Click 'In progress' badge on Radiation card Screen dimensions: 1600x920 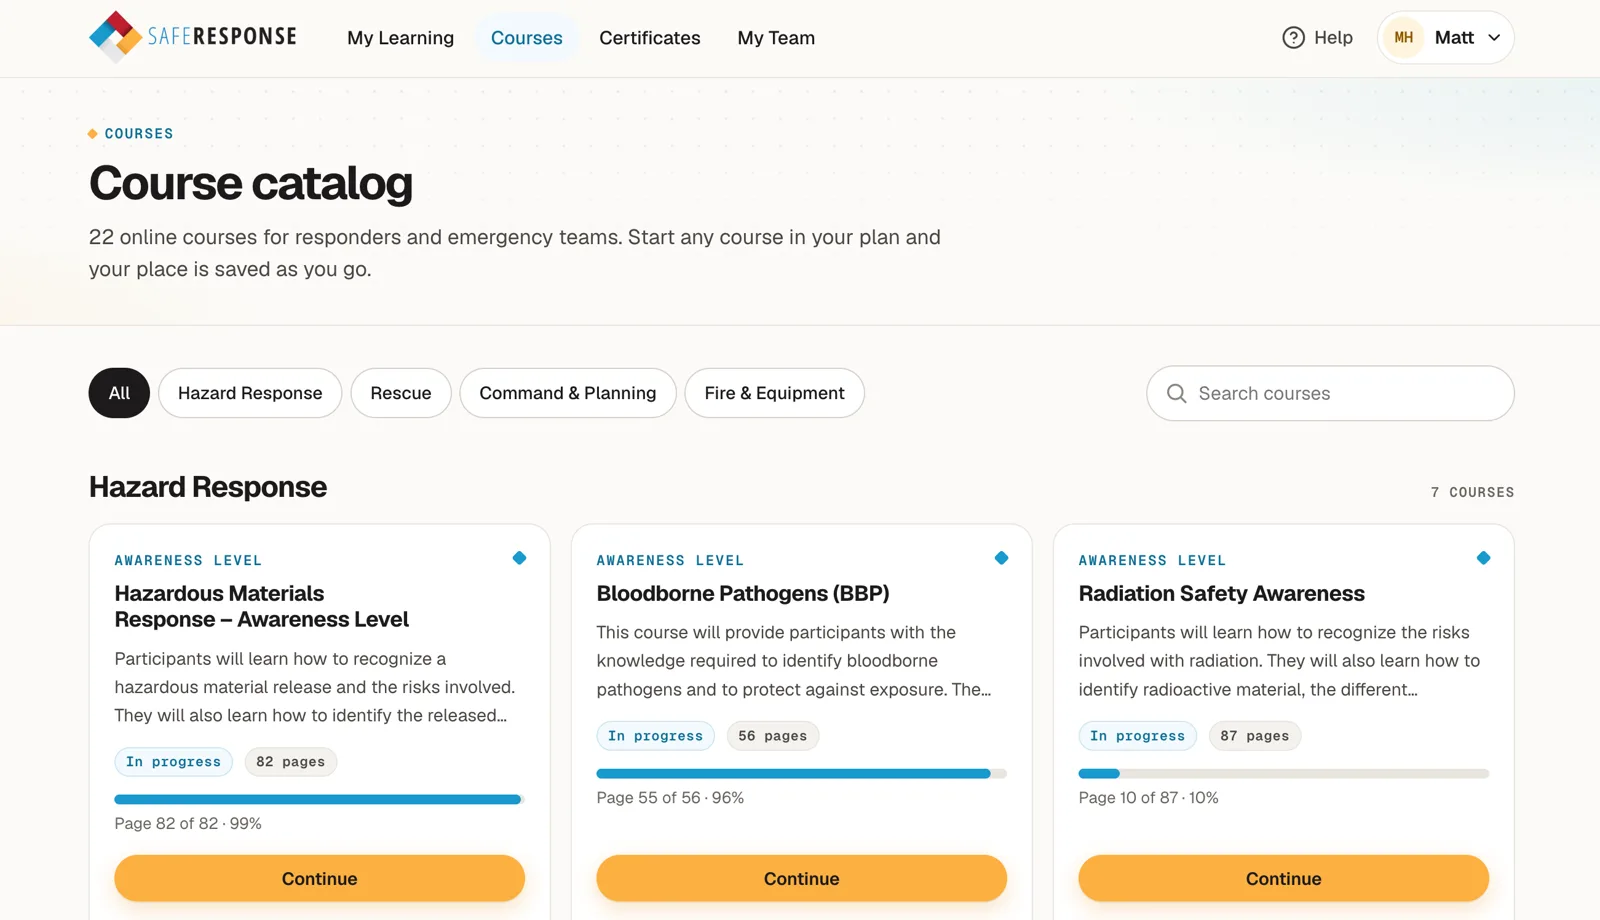point(1137,736)
